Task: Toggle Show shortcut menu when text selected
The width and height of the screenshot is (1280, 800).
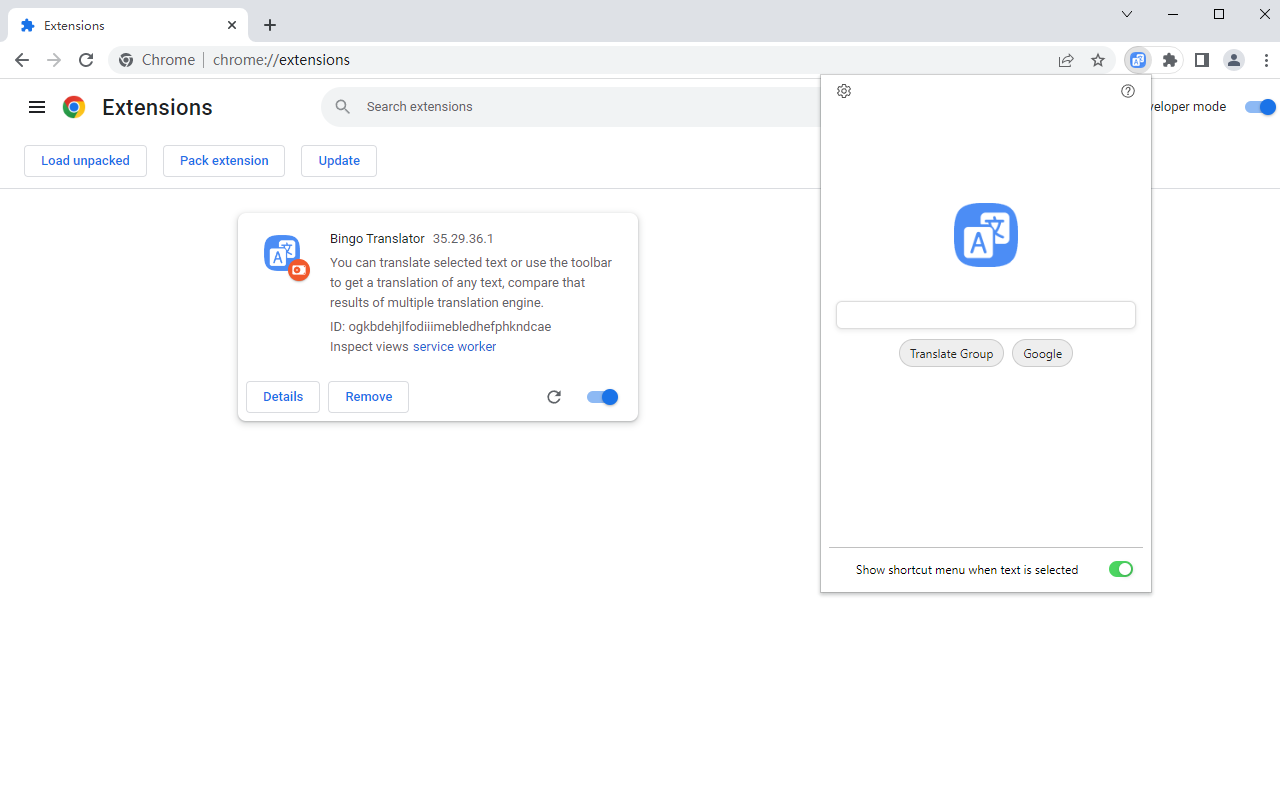Action: (x=1121, y=569)
